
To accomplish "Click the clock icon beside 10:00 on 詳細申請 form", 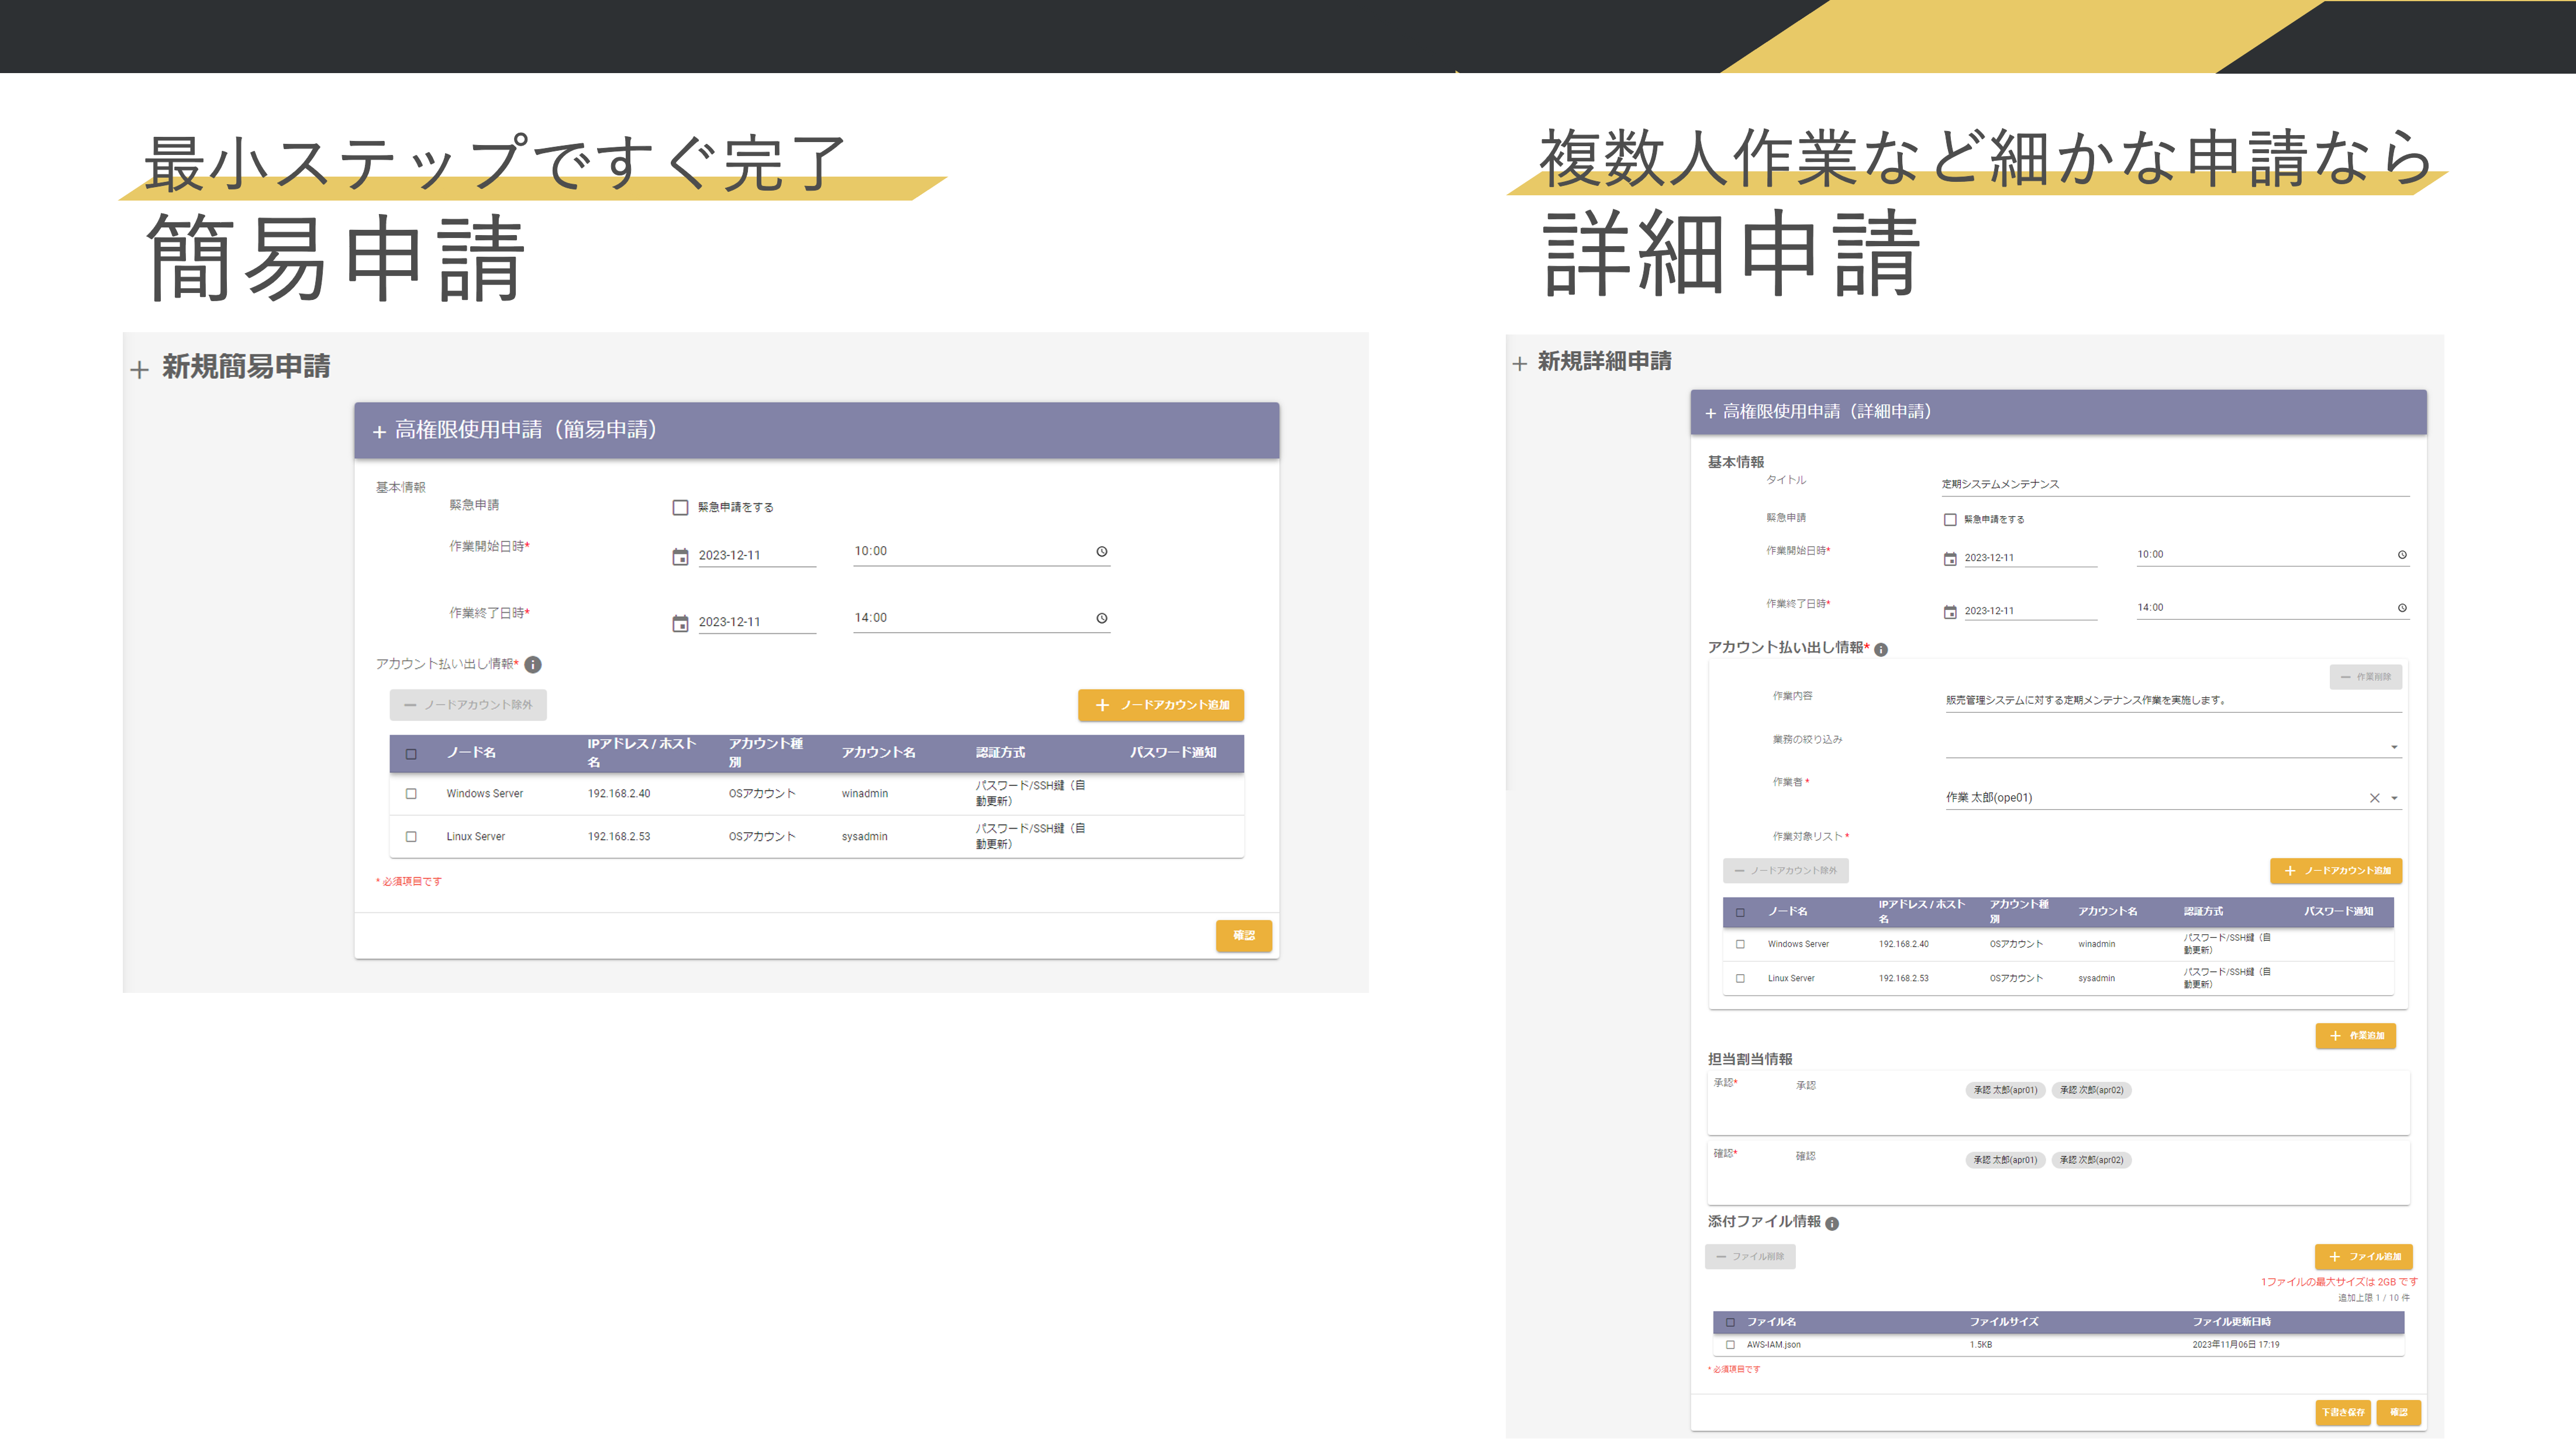I will click(x=2402, y=555).
